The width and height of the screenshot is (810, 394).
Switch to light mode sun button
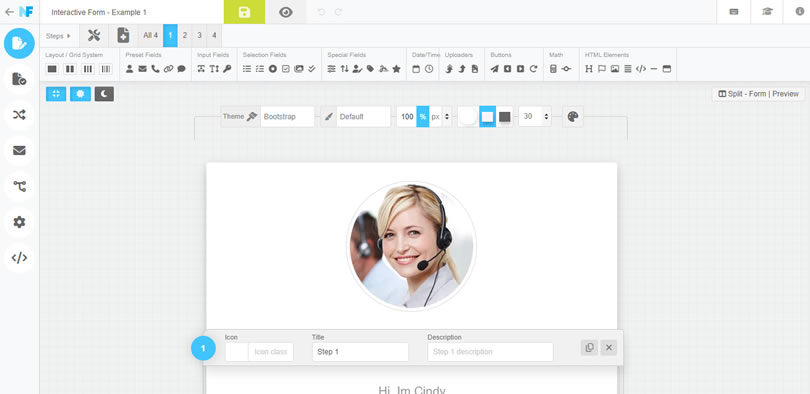pyautogui.click(x=80, y=94)
